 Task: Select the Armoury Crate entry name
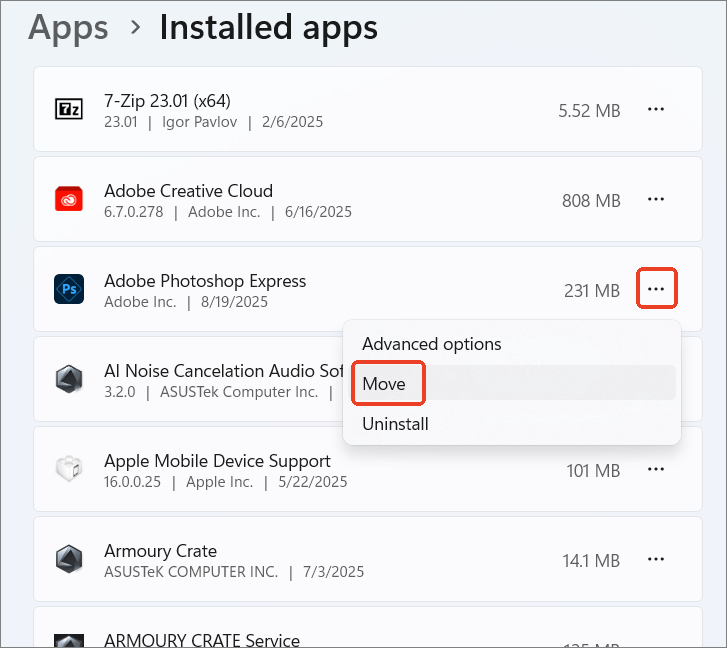tap(160, 551)
